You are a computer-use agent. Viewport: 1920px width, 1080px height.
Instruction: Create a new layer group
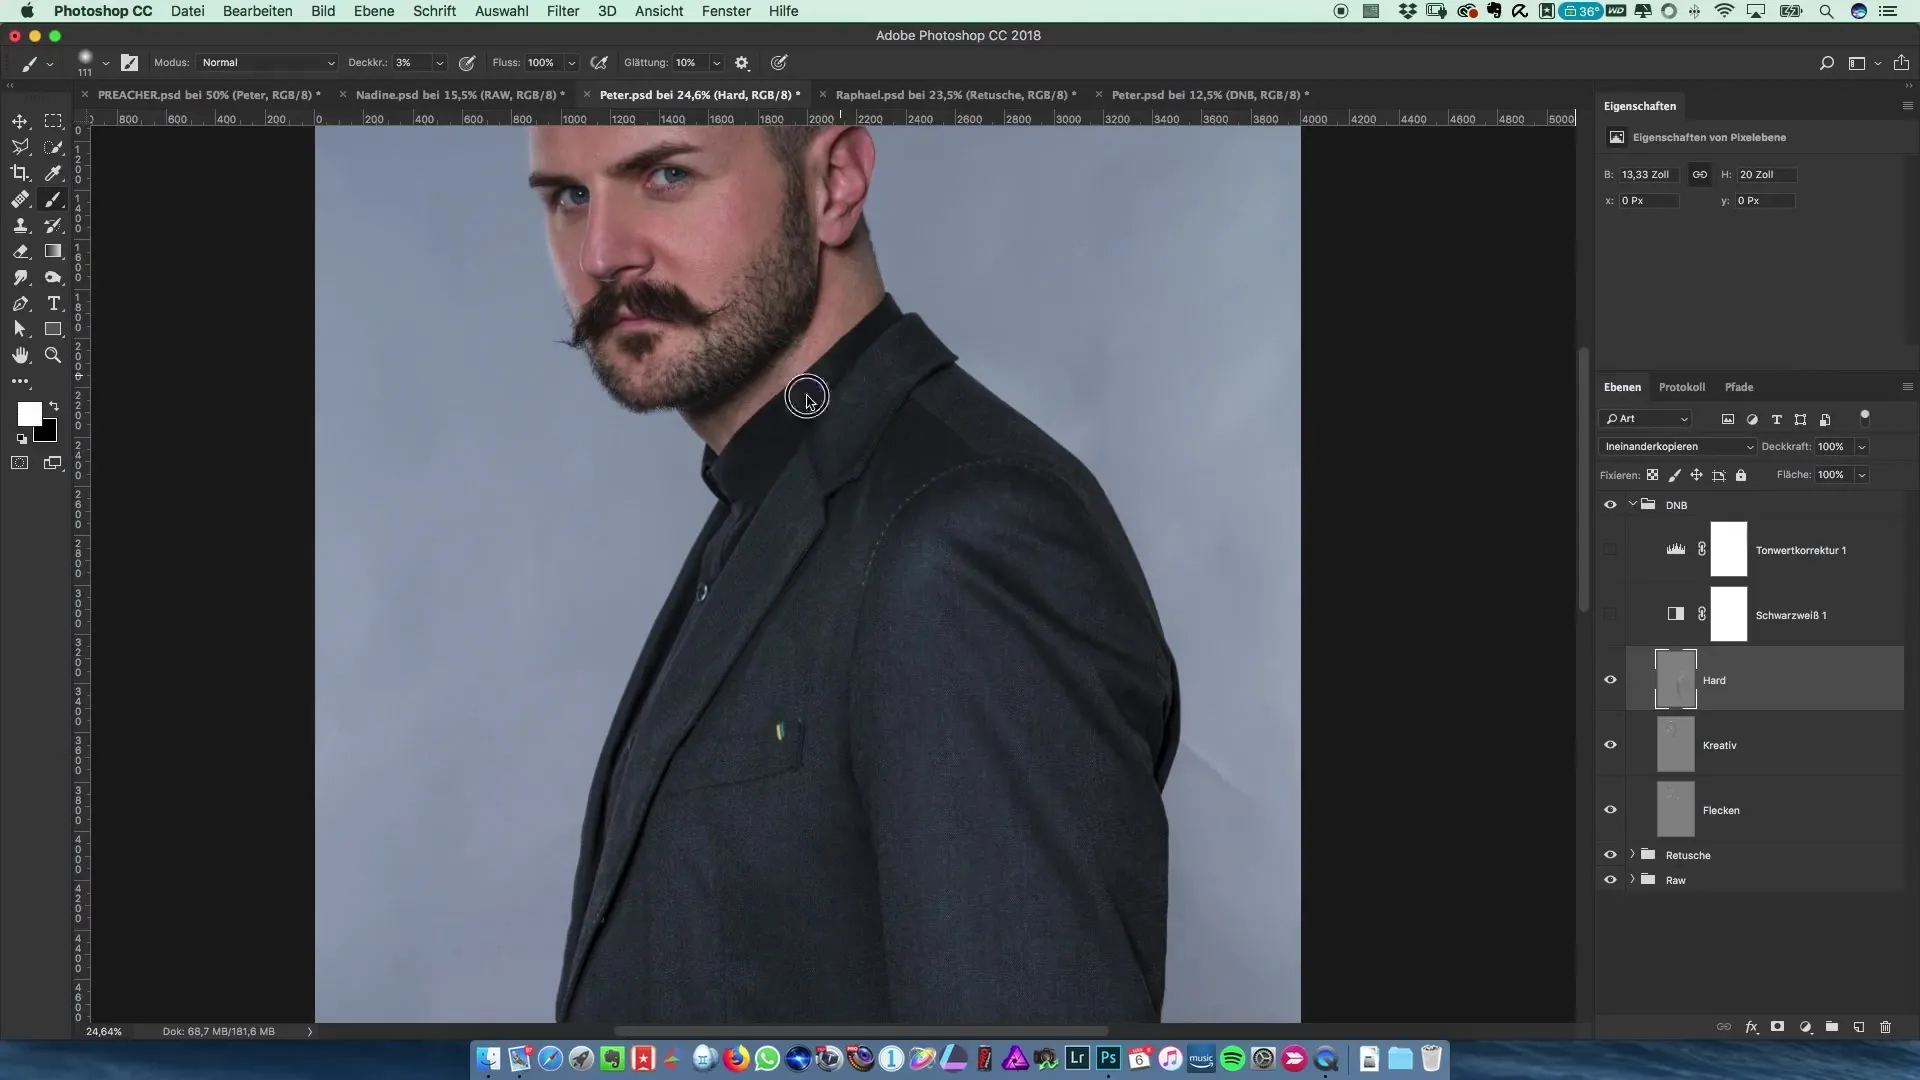point(1831,1027)
